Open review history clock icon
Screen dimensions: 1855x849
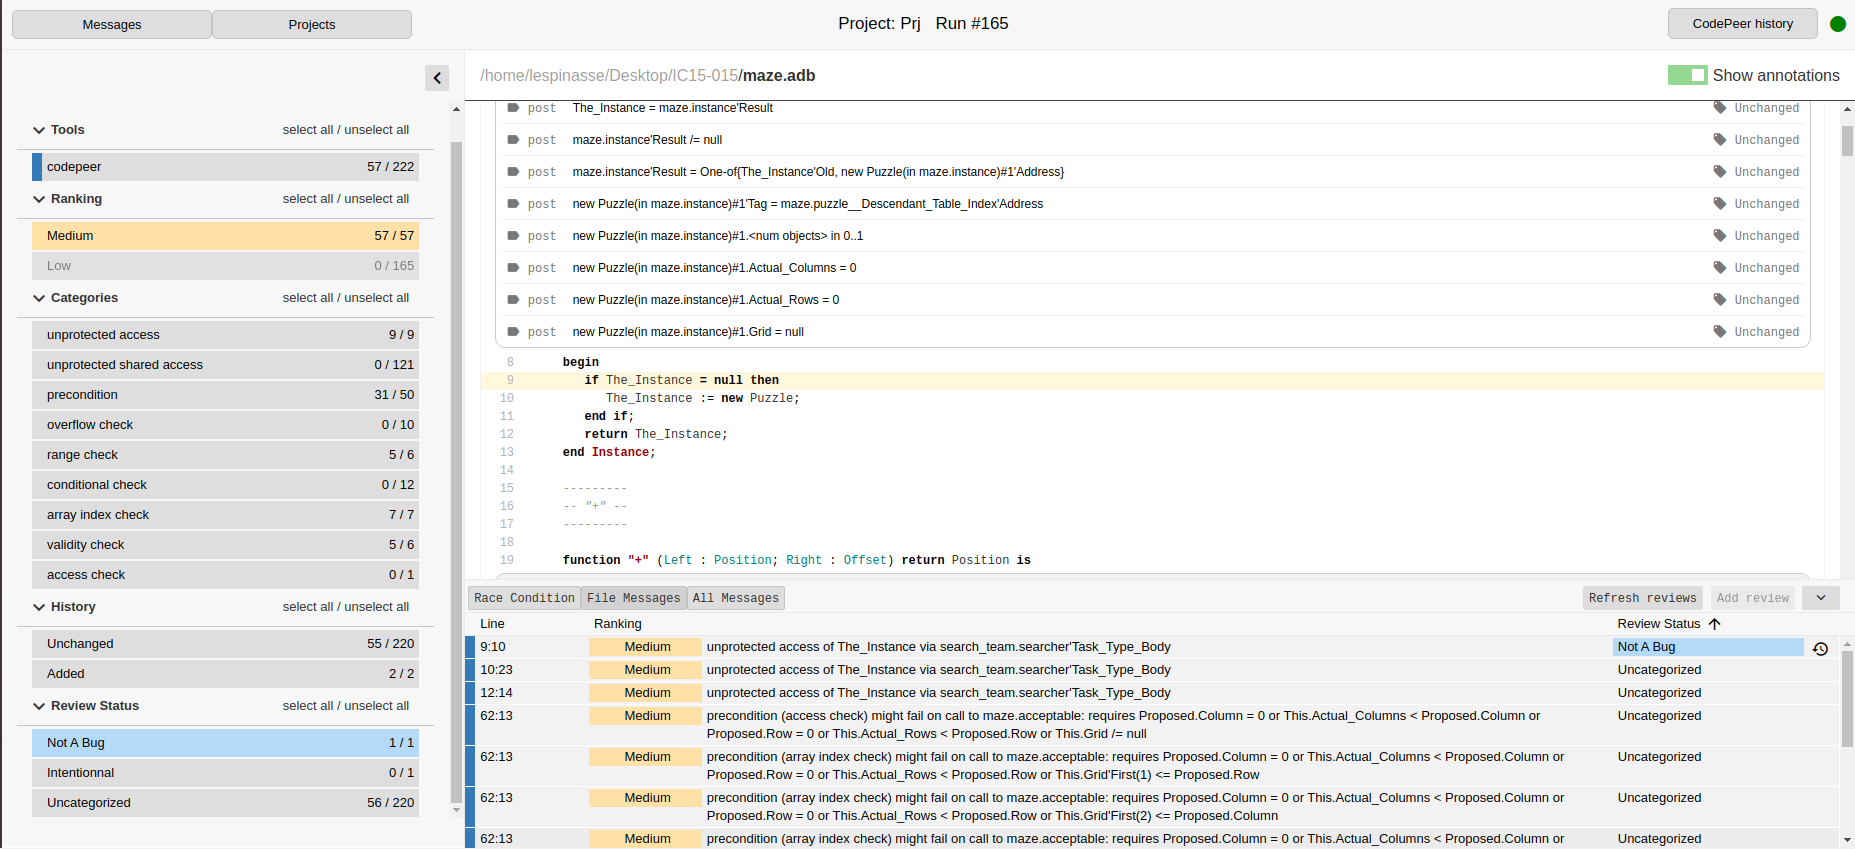pos(1820,649)
